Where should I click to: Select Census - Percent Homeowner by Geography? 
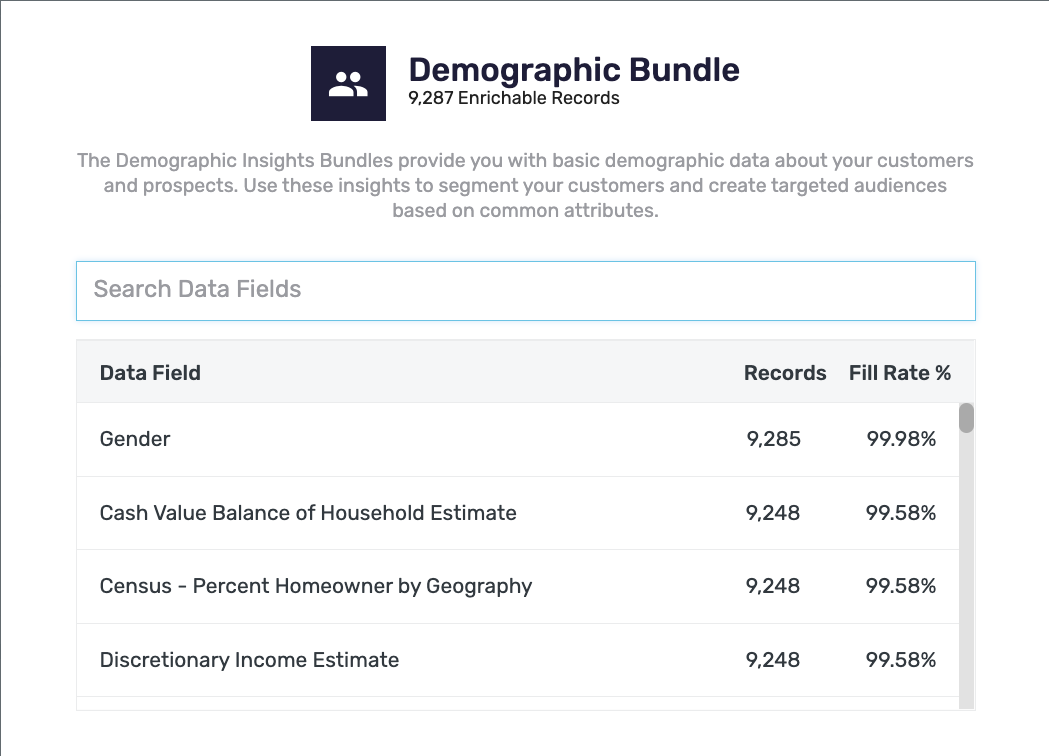(x=518, y=587)
